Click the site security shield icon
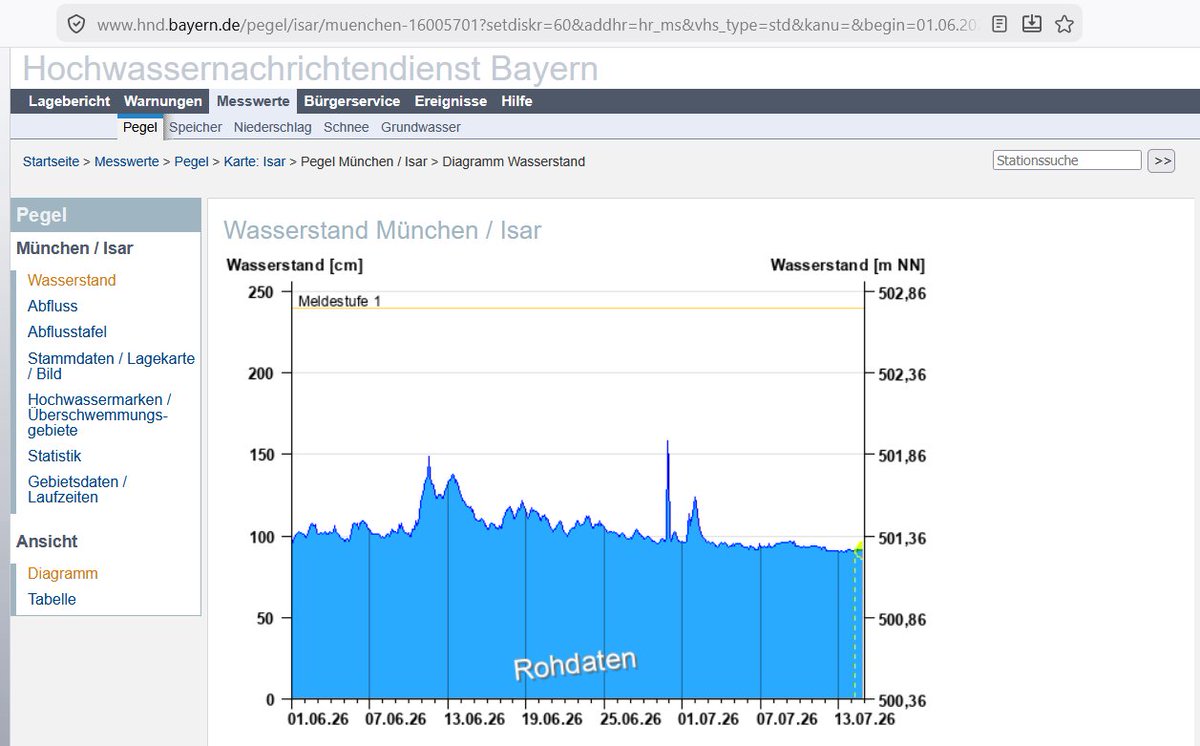The height and width of the screenshot is (746, 1200). [x=75, y=23]
